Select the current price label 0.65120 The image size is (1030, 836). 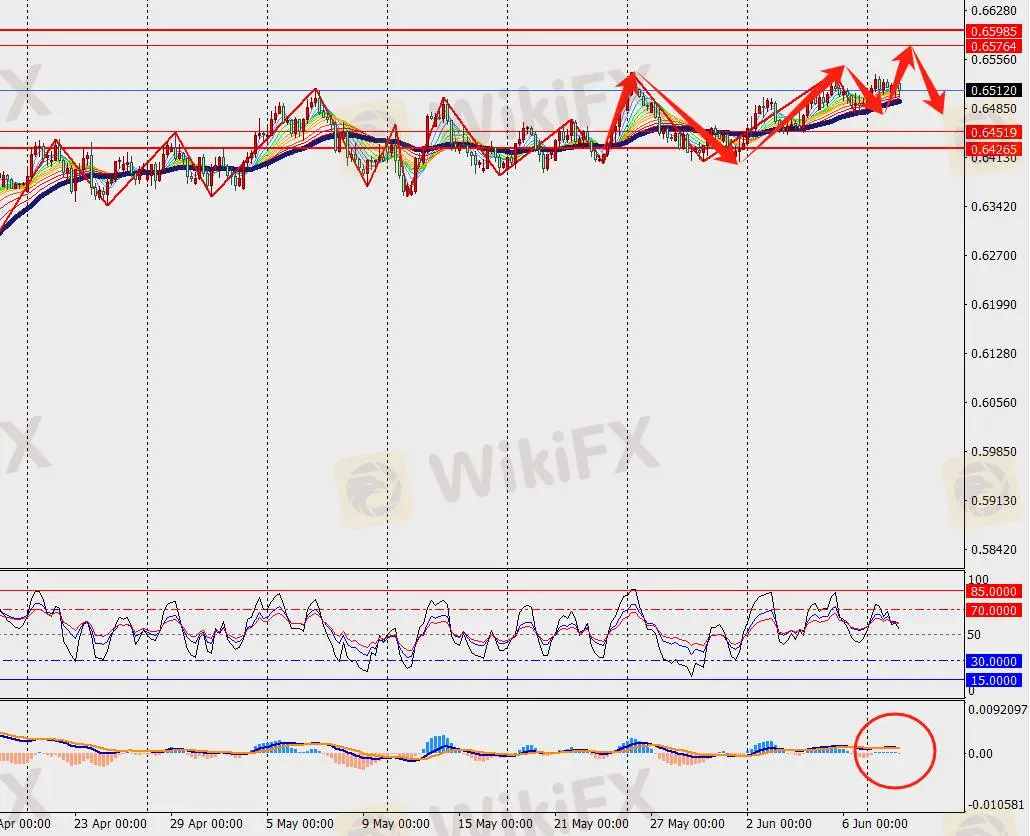[994, 90]
